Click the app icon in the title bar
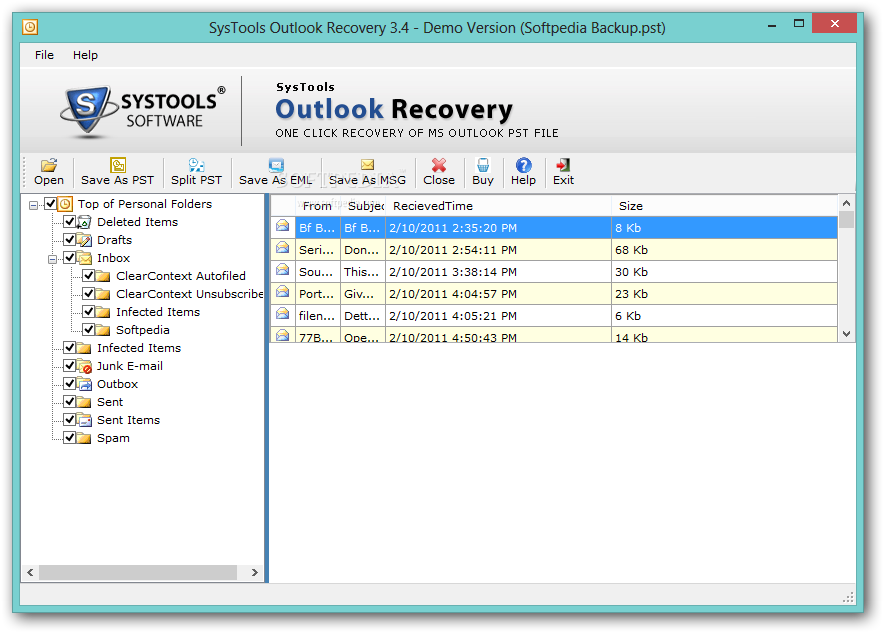The height and width of the screenshot is (633, 884). coord(30,26)
